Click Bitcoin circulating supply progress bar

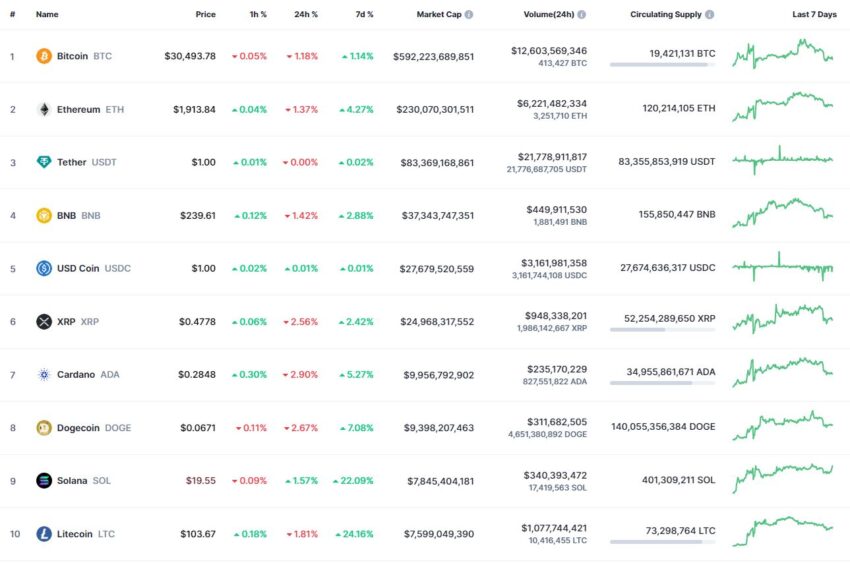coord(662,64)
